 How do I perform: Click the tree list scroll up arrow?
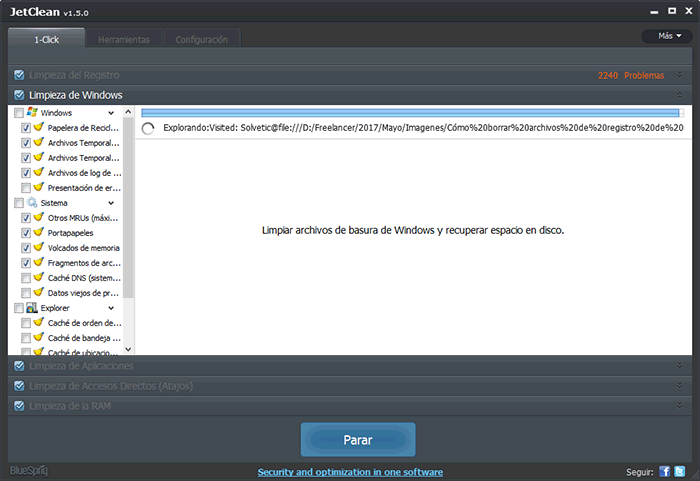(128, 112)
